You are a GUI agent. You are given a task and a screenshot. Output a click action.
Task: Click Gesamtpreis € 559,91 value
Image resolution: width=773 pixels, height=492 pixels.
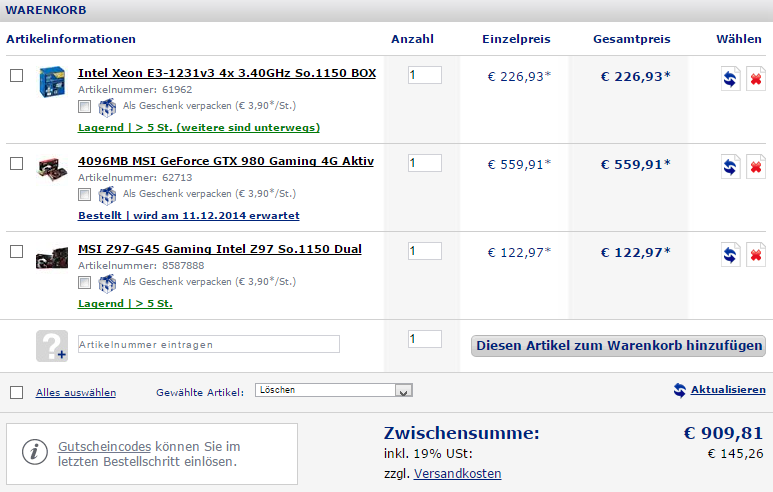coord(635,164)
